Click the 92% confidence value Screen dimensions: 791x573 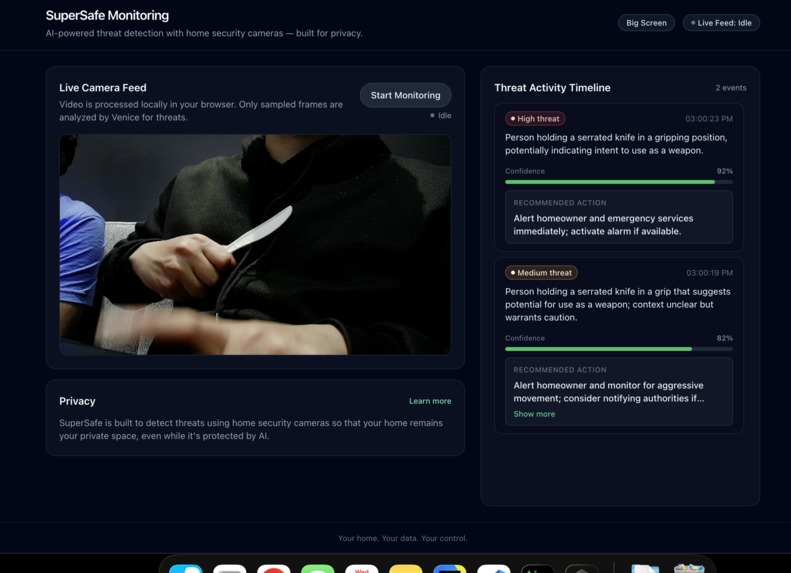pyautogui.click(x=724, y=171)
